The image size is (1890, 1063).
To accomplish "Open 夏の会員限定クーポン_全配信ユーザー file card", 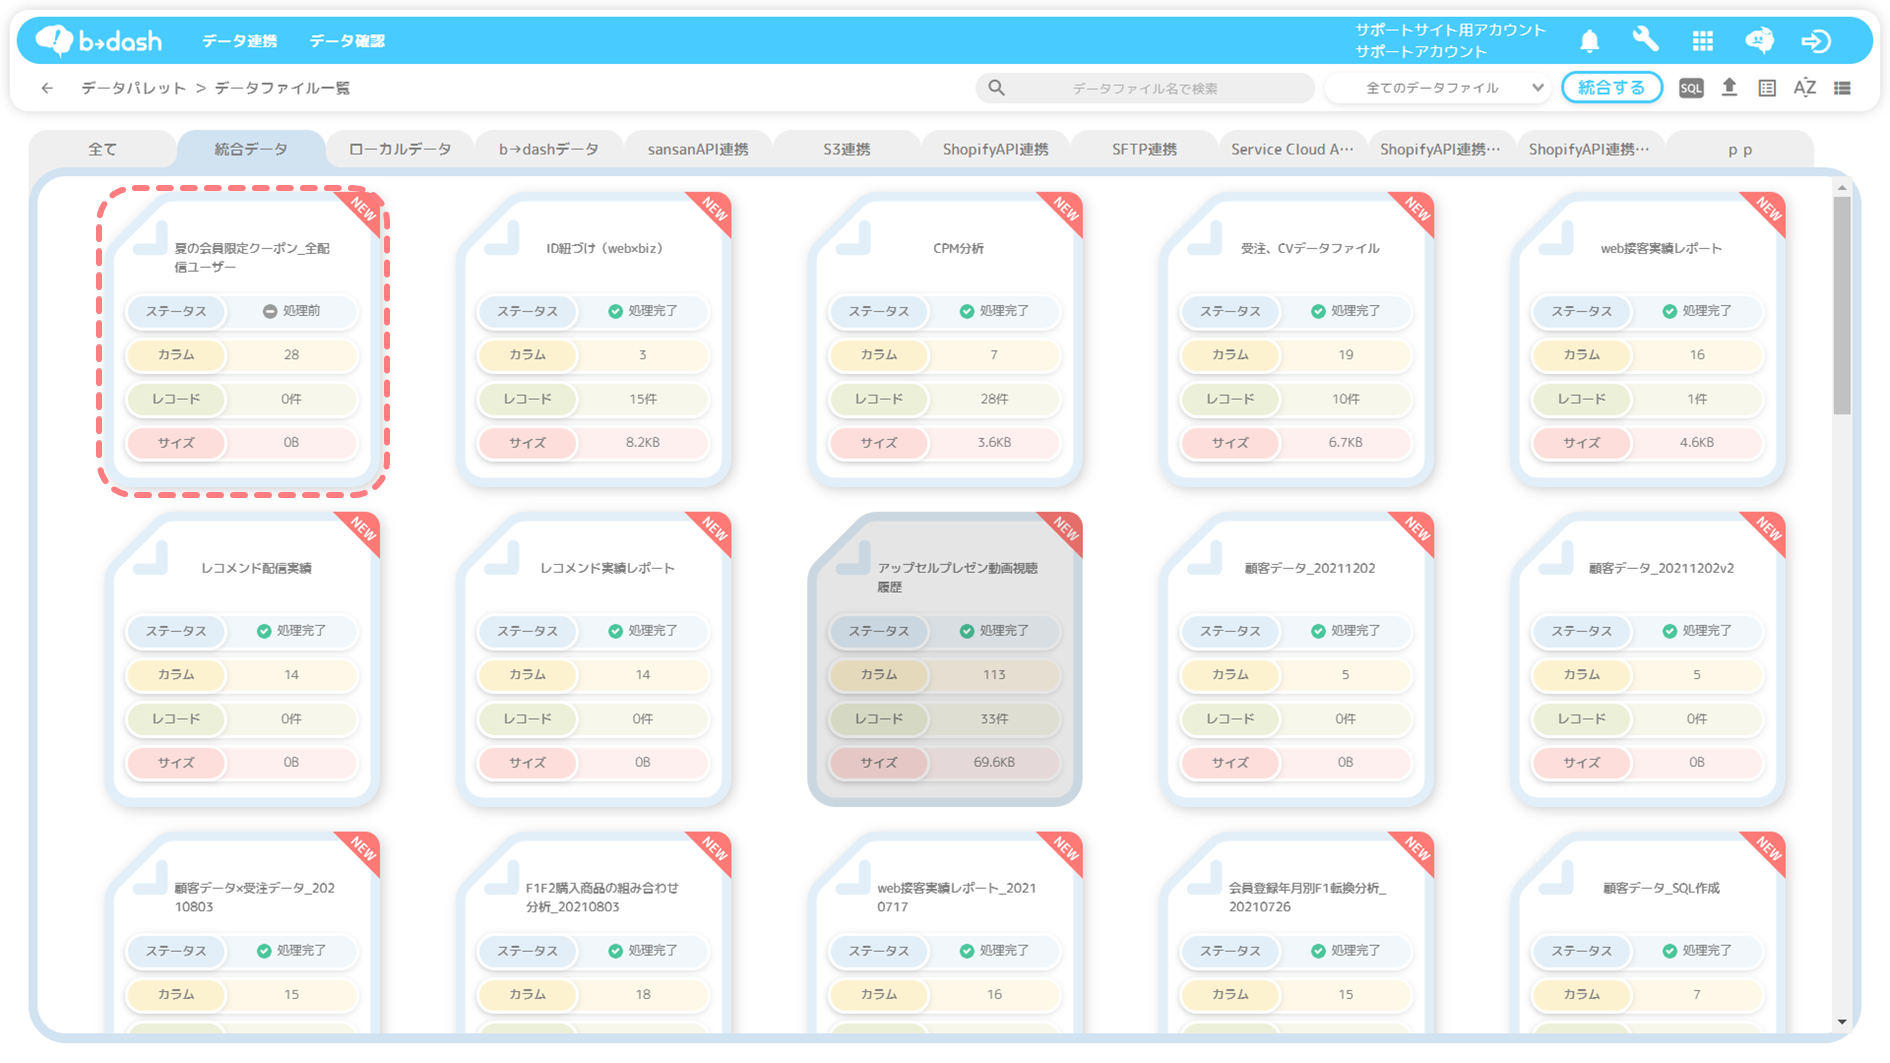I will (x=243, y=340).
